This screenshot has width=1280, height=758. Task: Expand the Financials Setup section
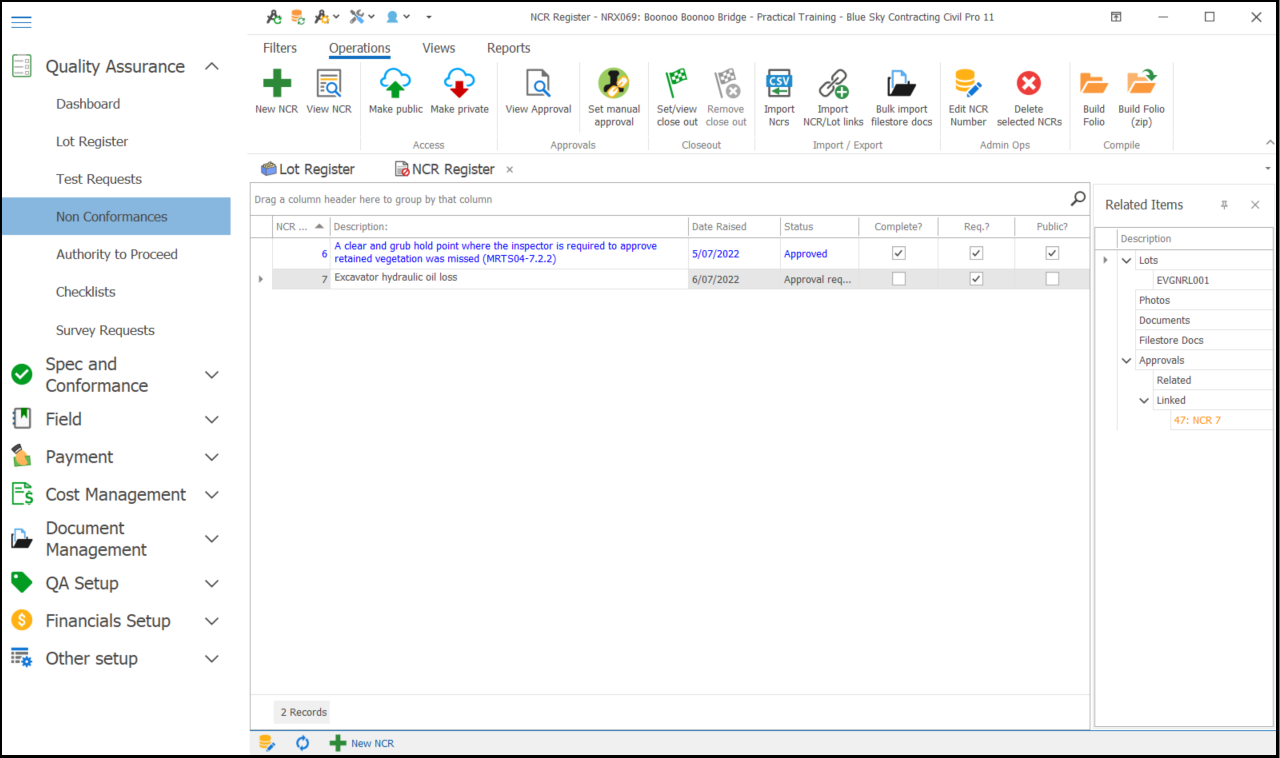click(211, 621)
